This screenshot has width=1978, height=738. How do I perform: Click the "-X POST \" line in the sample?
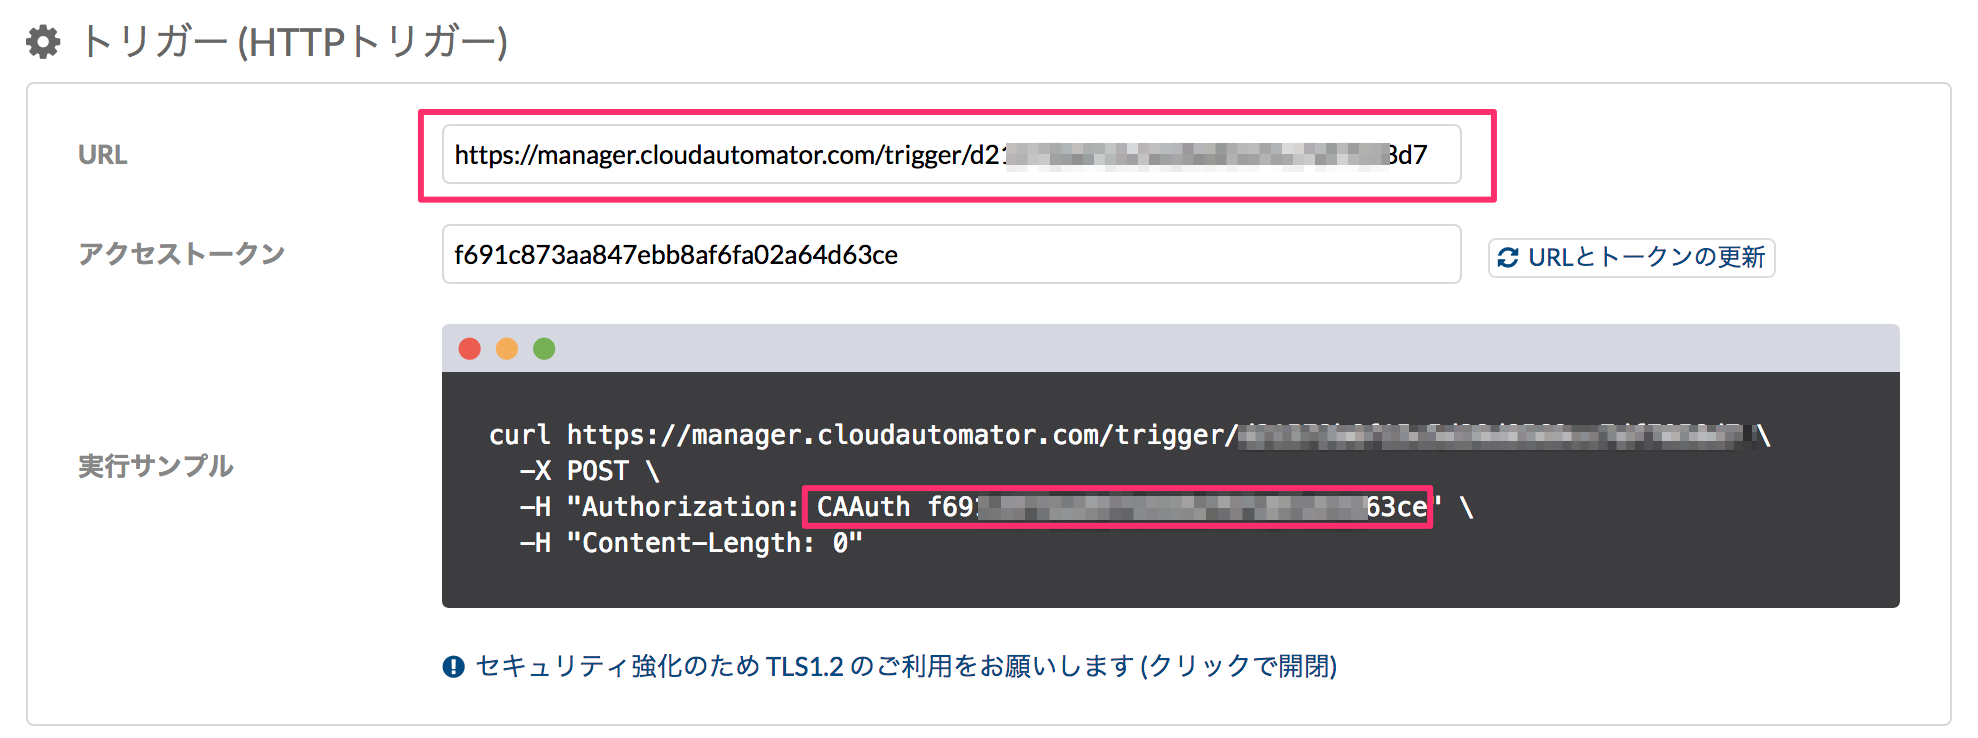[589, 471]
